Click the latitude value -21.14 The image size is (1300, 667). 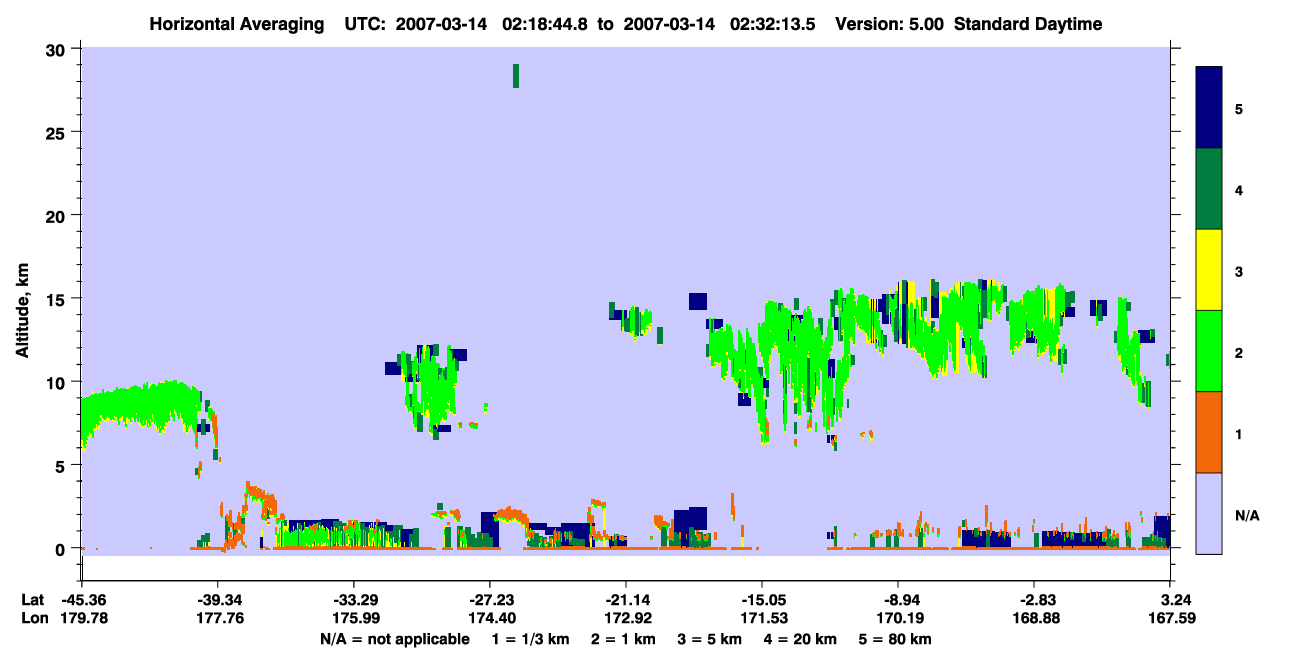pyautogui.click(x=626, y=600)
